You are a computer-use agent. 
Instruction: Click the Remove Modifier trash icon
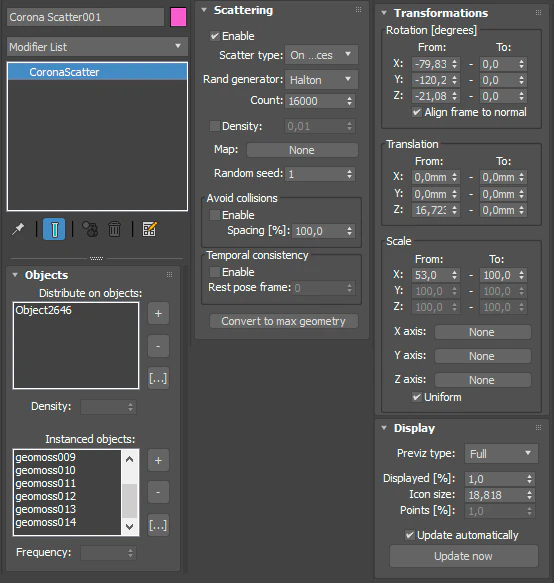(115, 229)
